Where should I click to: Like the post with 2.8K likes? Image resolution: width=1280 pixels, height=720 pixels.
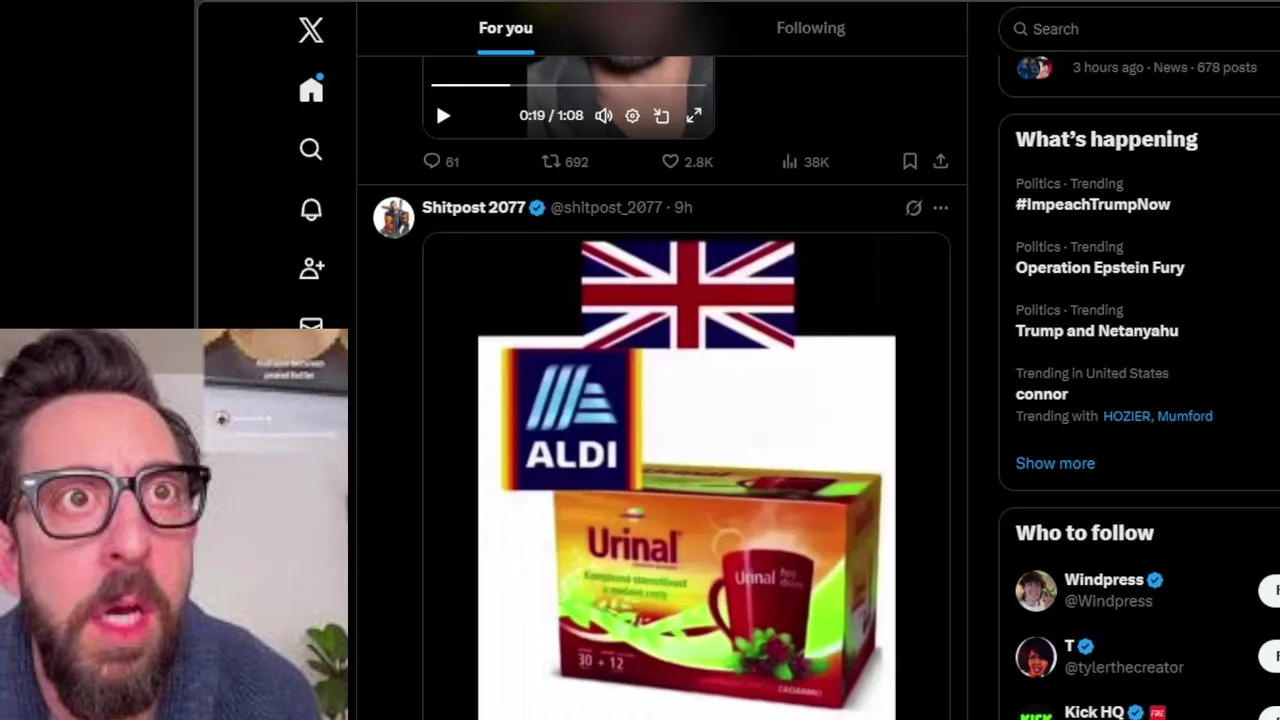point(687,161)
